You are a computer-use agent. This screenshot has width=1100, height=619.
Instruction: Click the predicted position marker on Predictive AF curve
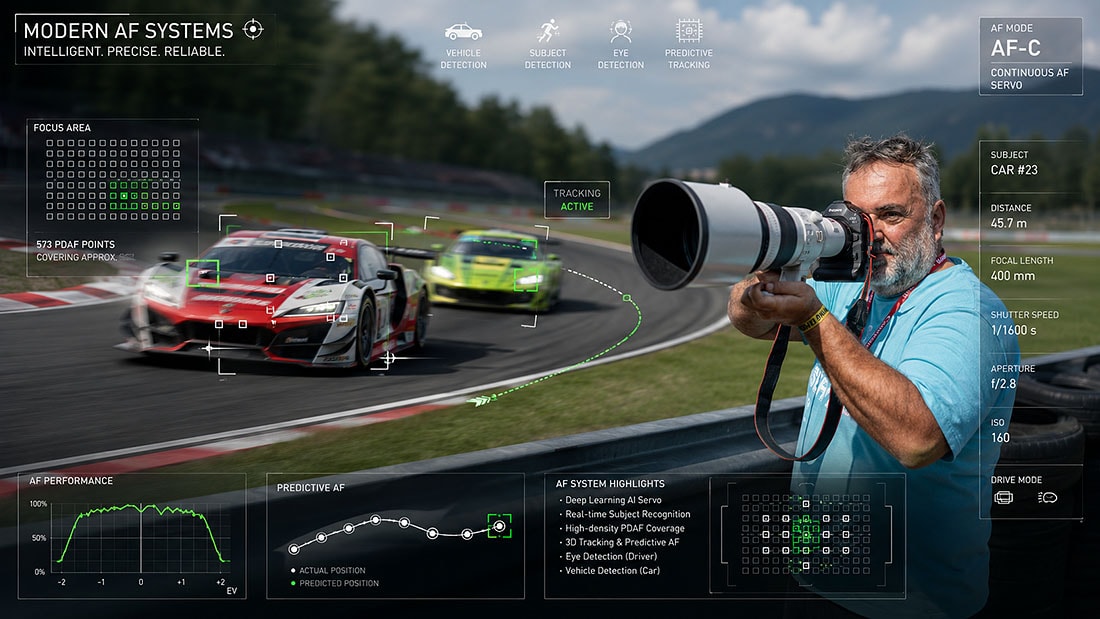point(499,526)
